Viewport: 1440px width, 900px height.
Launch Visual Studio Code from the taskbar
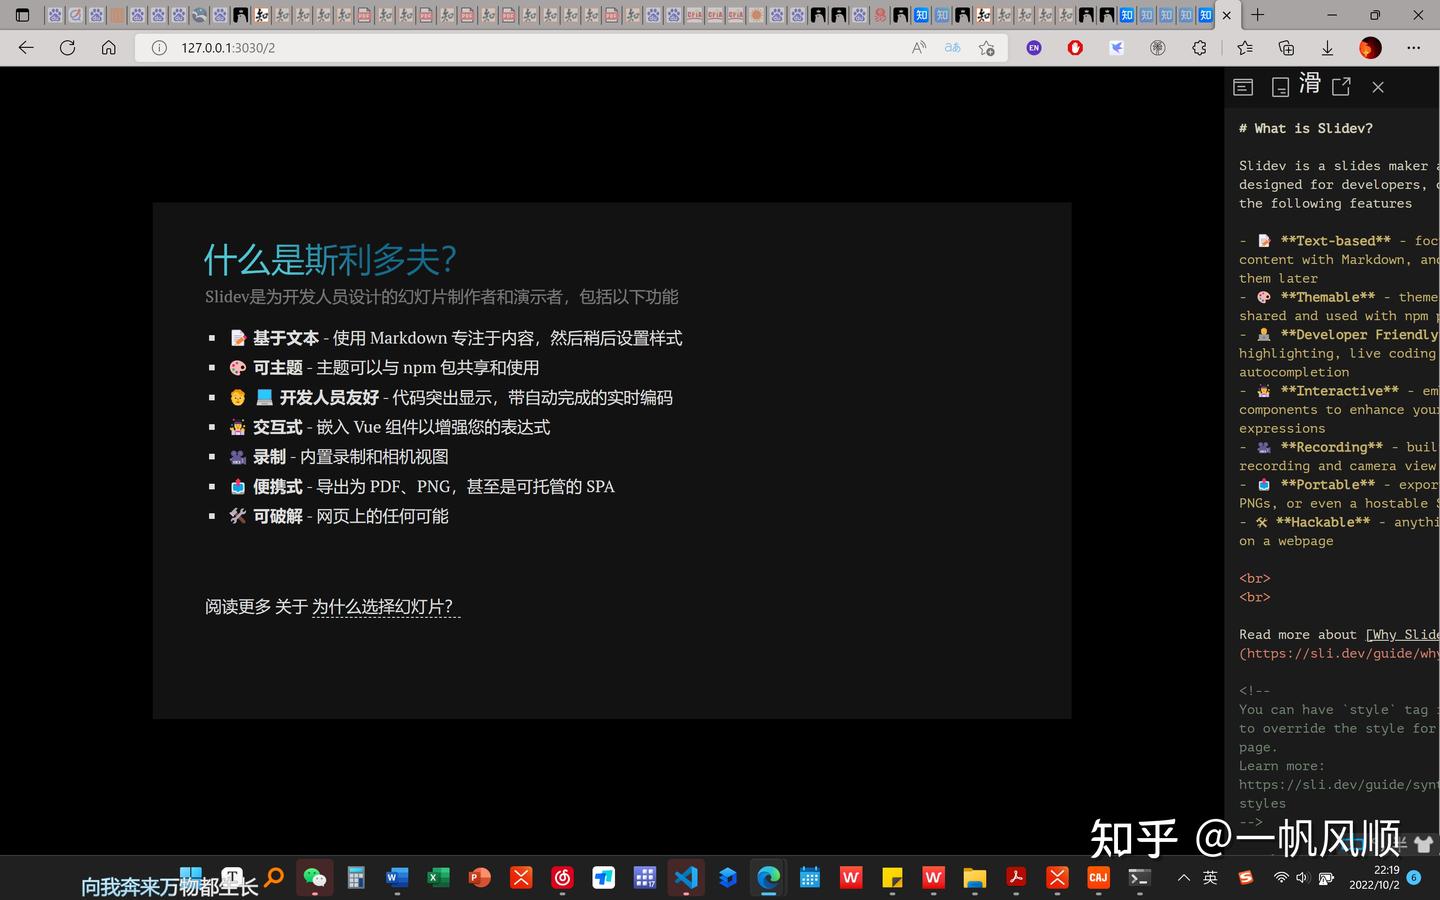(685, 877)
